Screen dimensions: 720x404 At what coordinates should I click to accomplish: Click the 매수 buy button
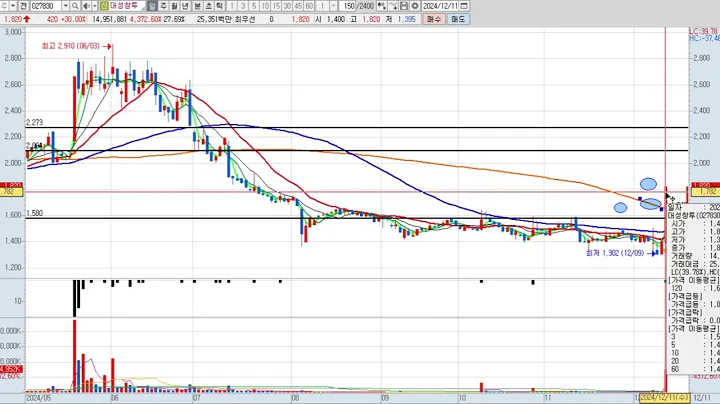coord(433,19)
